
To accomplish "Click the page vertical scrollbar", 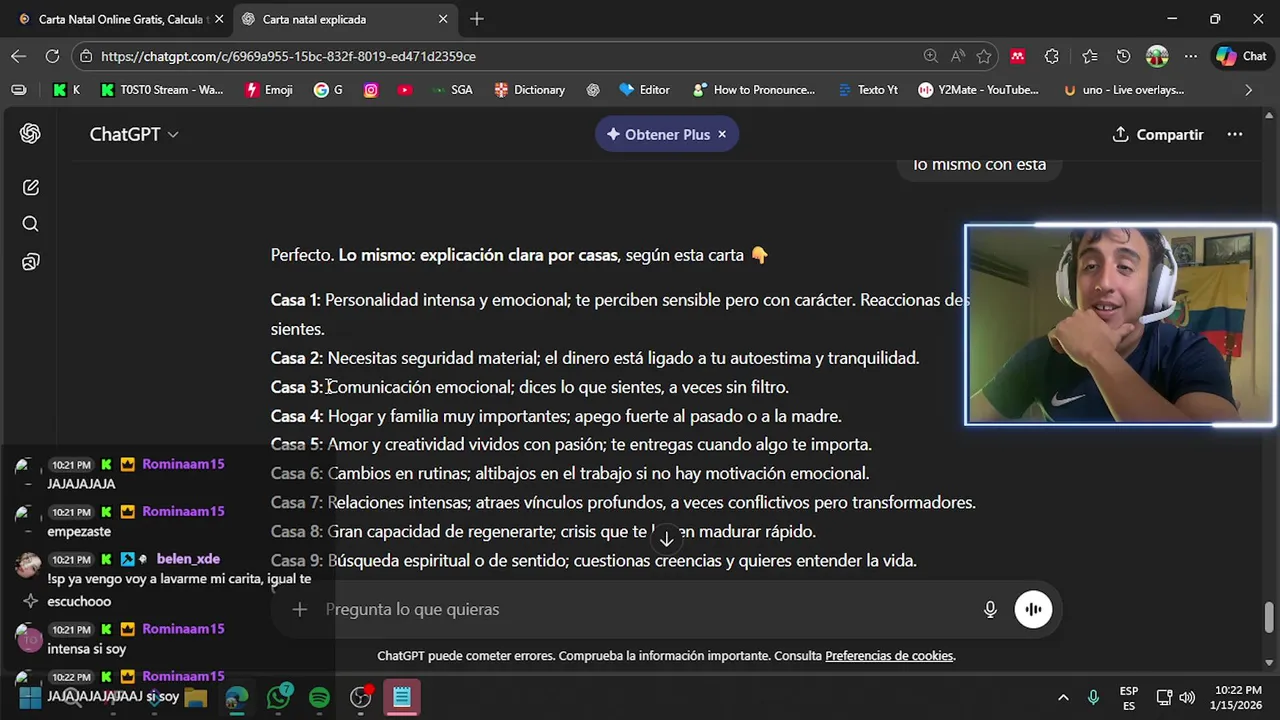I will point(1269,616).
